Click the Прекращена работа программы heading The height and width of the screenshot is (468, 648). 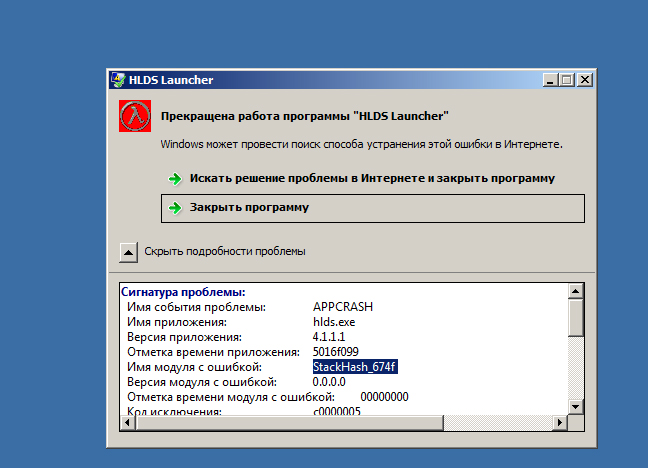pos(305,116)
